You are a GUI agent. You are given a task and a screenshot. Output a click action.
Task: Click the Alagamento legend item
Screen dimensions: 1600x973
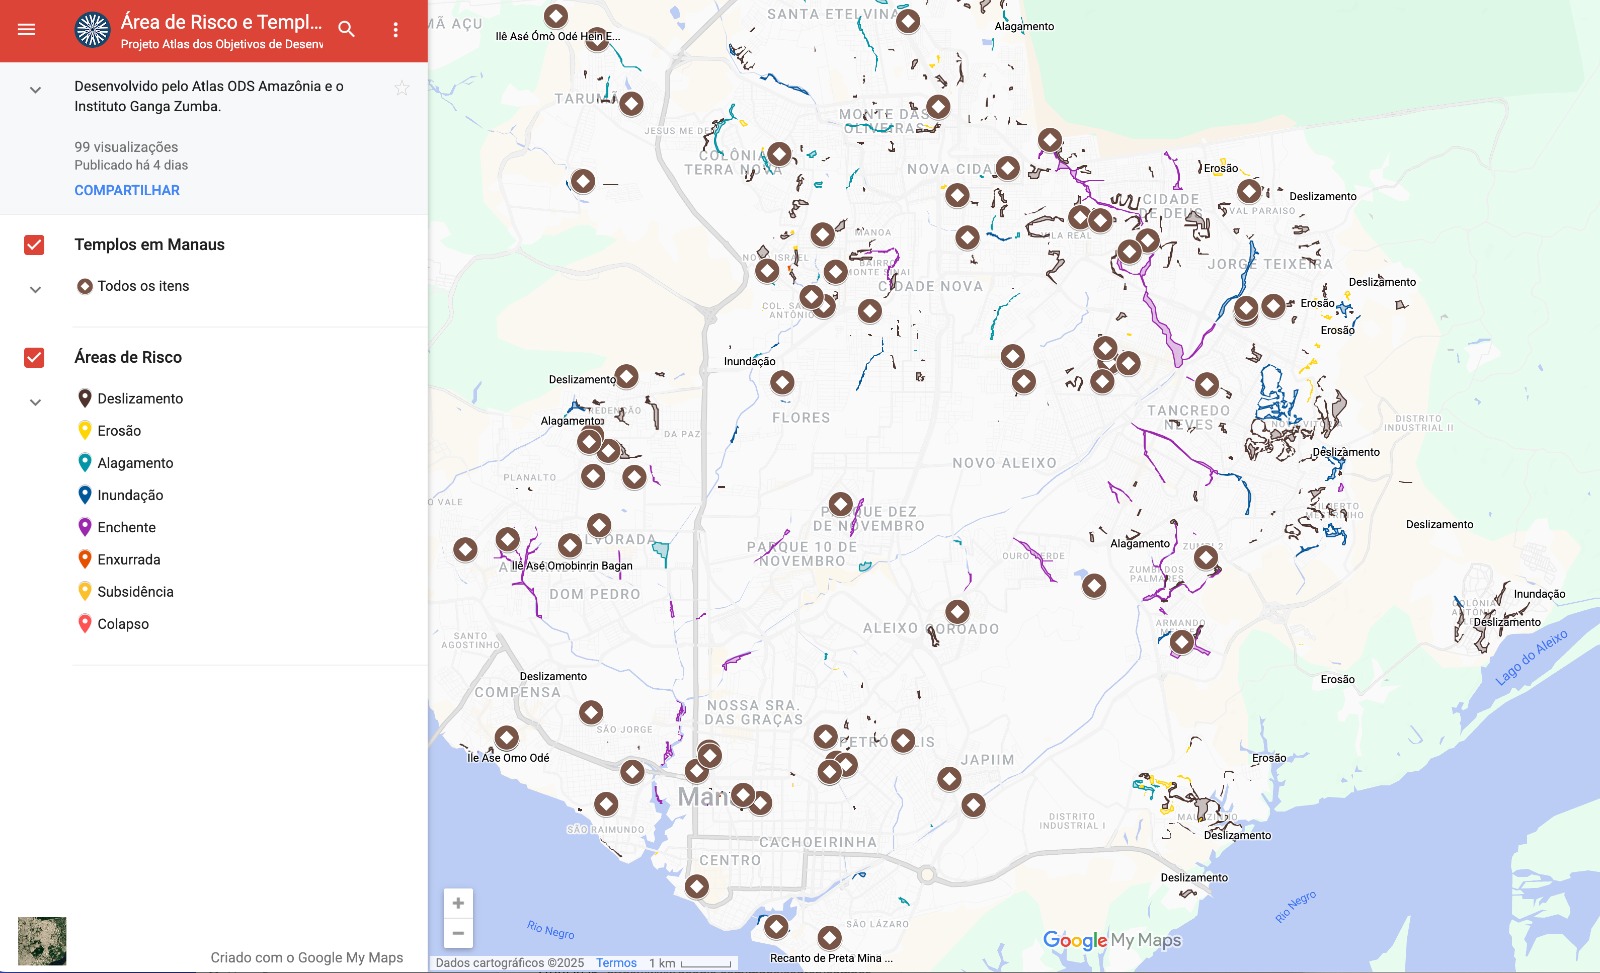pos(135,463)
